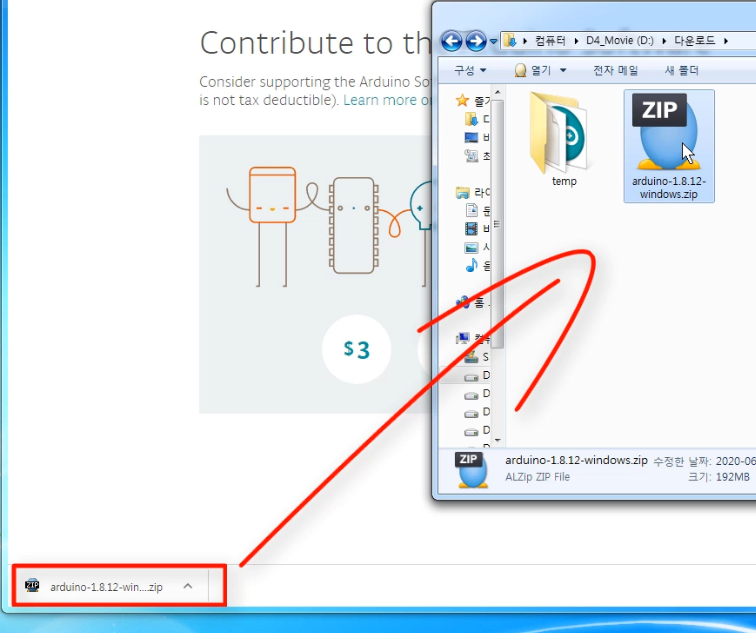756x633 pixels.
Task: Select the Favorites star in the sidebar
Action: 462,100
